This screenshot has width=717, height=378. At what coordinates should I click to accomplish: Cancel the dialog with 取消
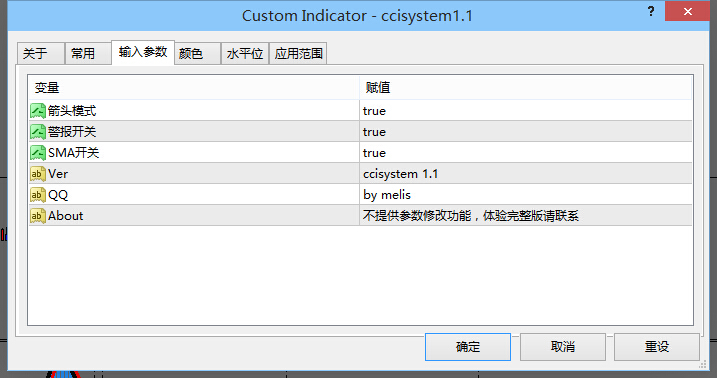point(563,347)
